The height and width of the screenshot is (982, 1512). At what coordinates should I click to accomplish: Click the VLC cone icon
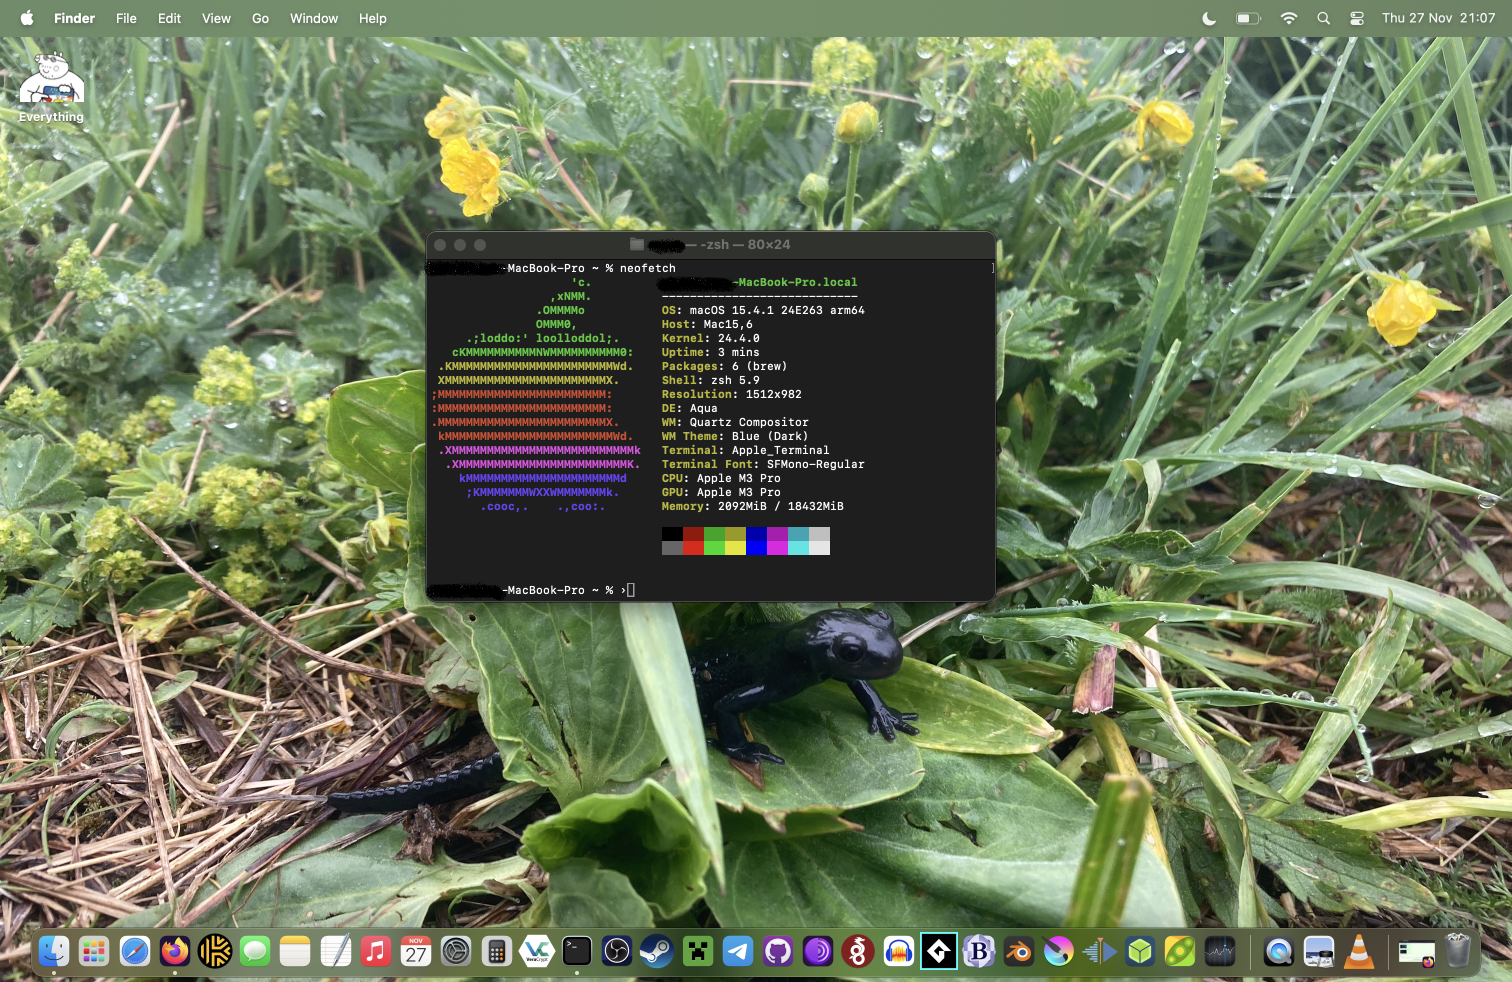coord(1359,951)
